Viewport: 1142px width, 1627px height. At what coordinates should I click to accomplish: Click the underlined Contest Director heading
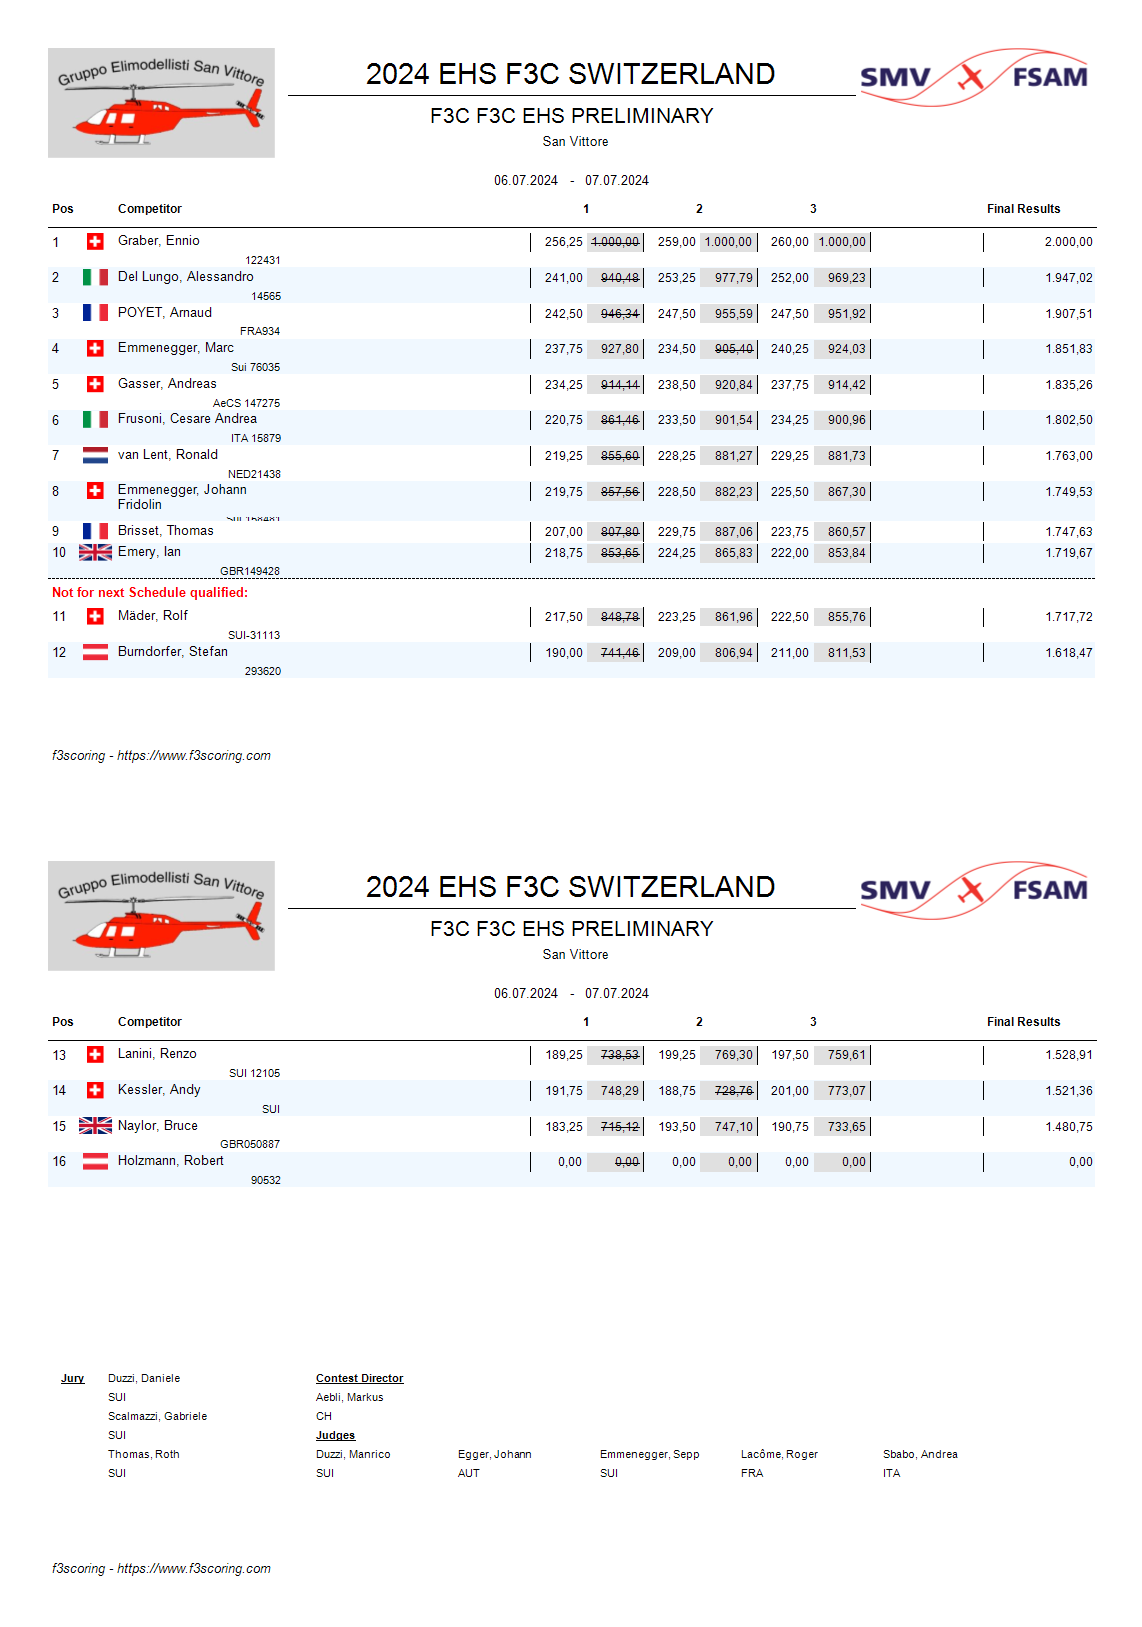[x=359, y=1378]
